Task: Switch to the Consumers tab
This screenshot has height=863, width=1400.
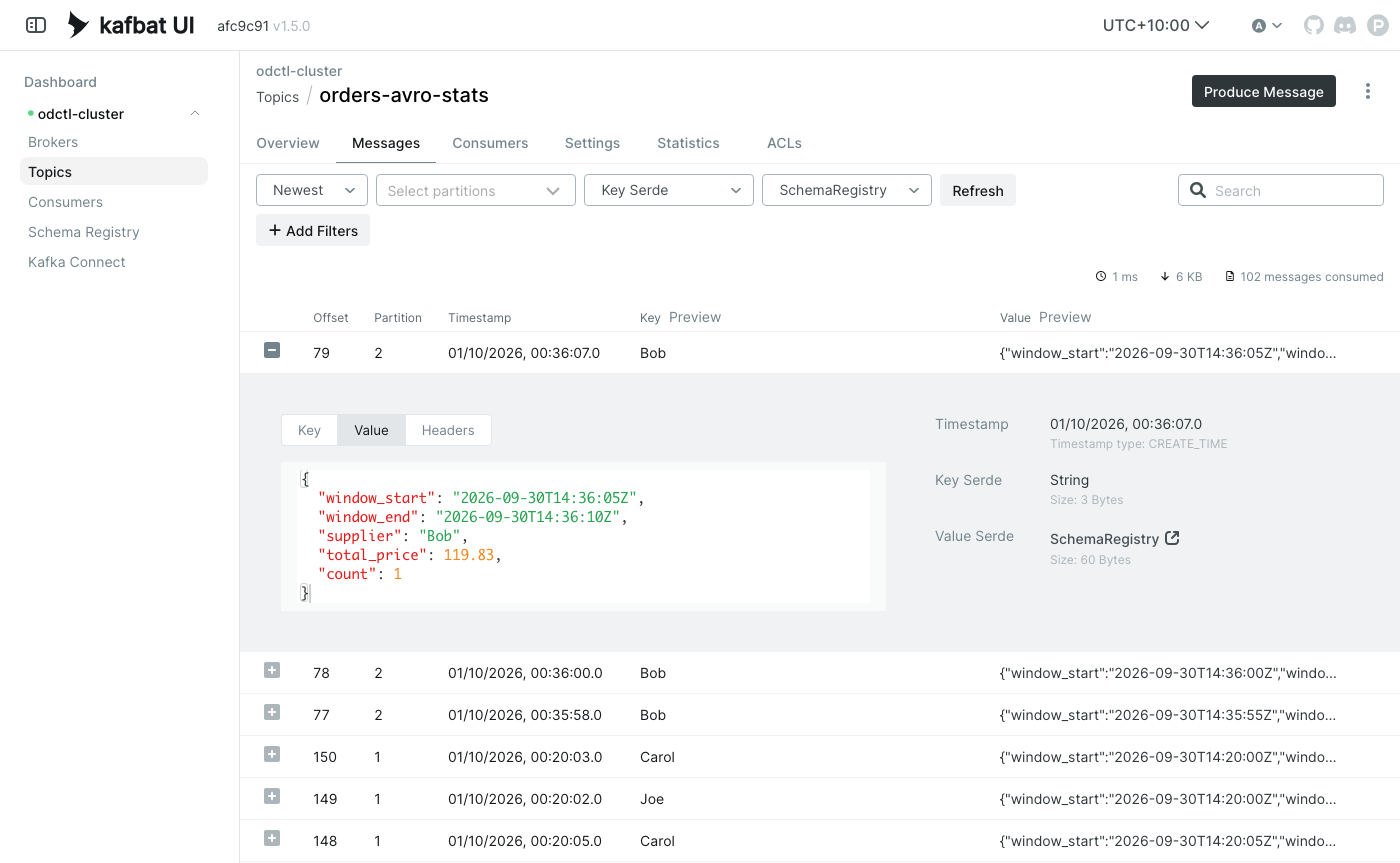Action: pyautogui.click(x=490, y=143)
